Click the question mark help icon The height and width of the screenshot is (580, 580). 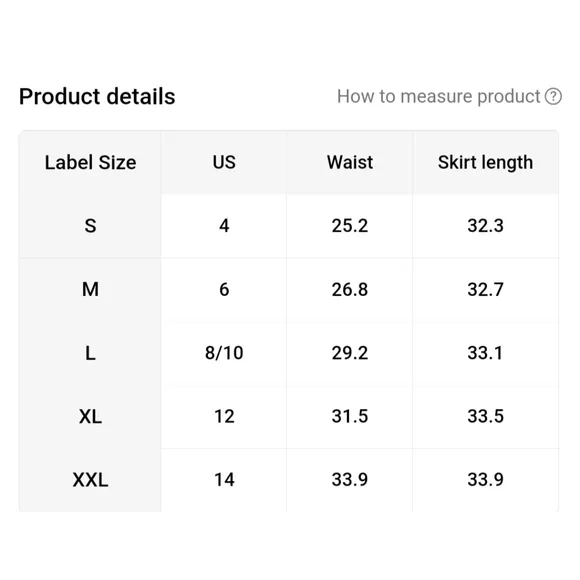(553, 97)
